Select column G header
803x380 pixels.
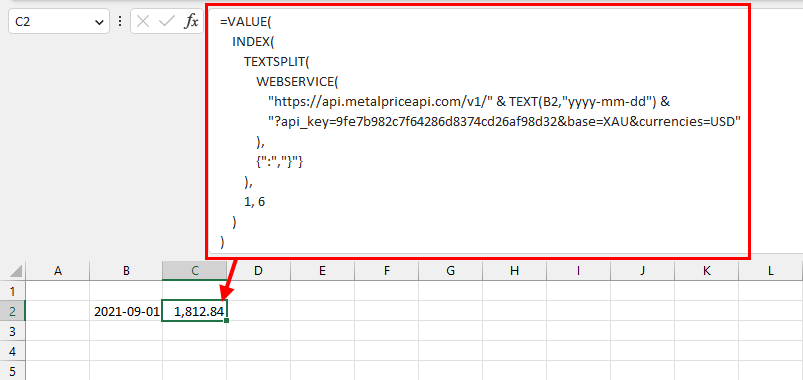click(450, 271)
